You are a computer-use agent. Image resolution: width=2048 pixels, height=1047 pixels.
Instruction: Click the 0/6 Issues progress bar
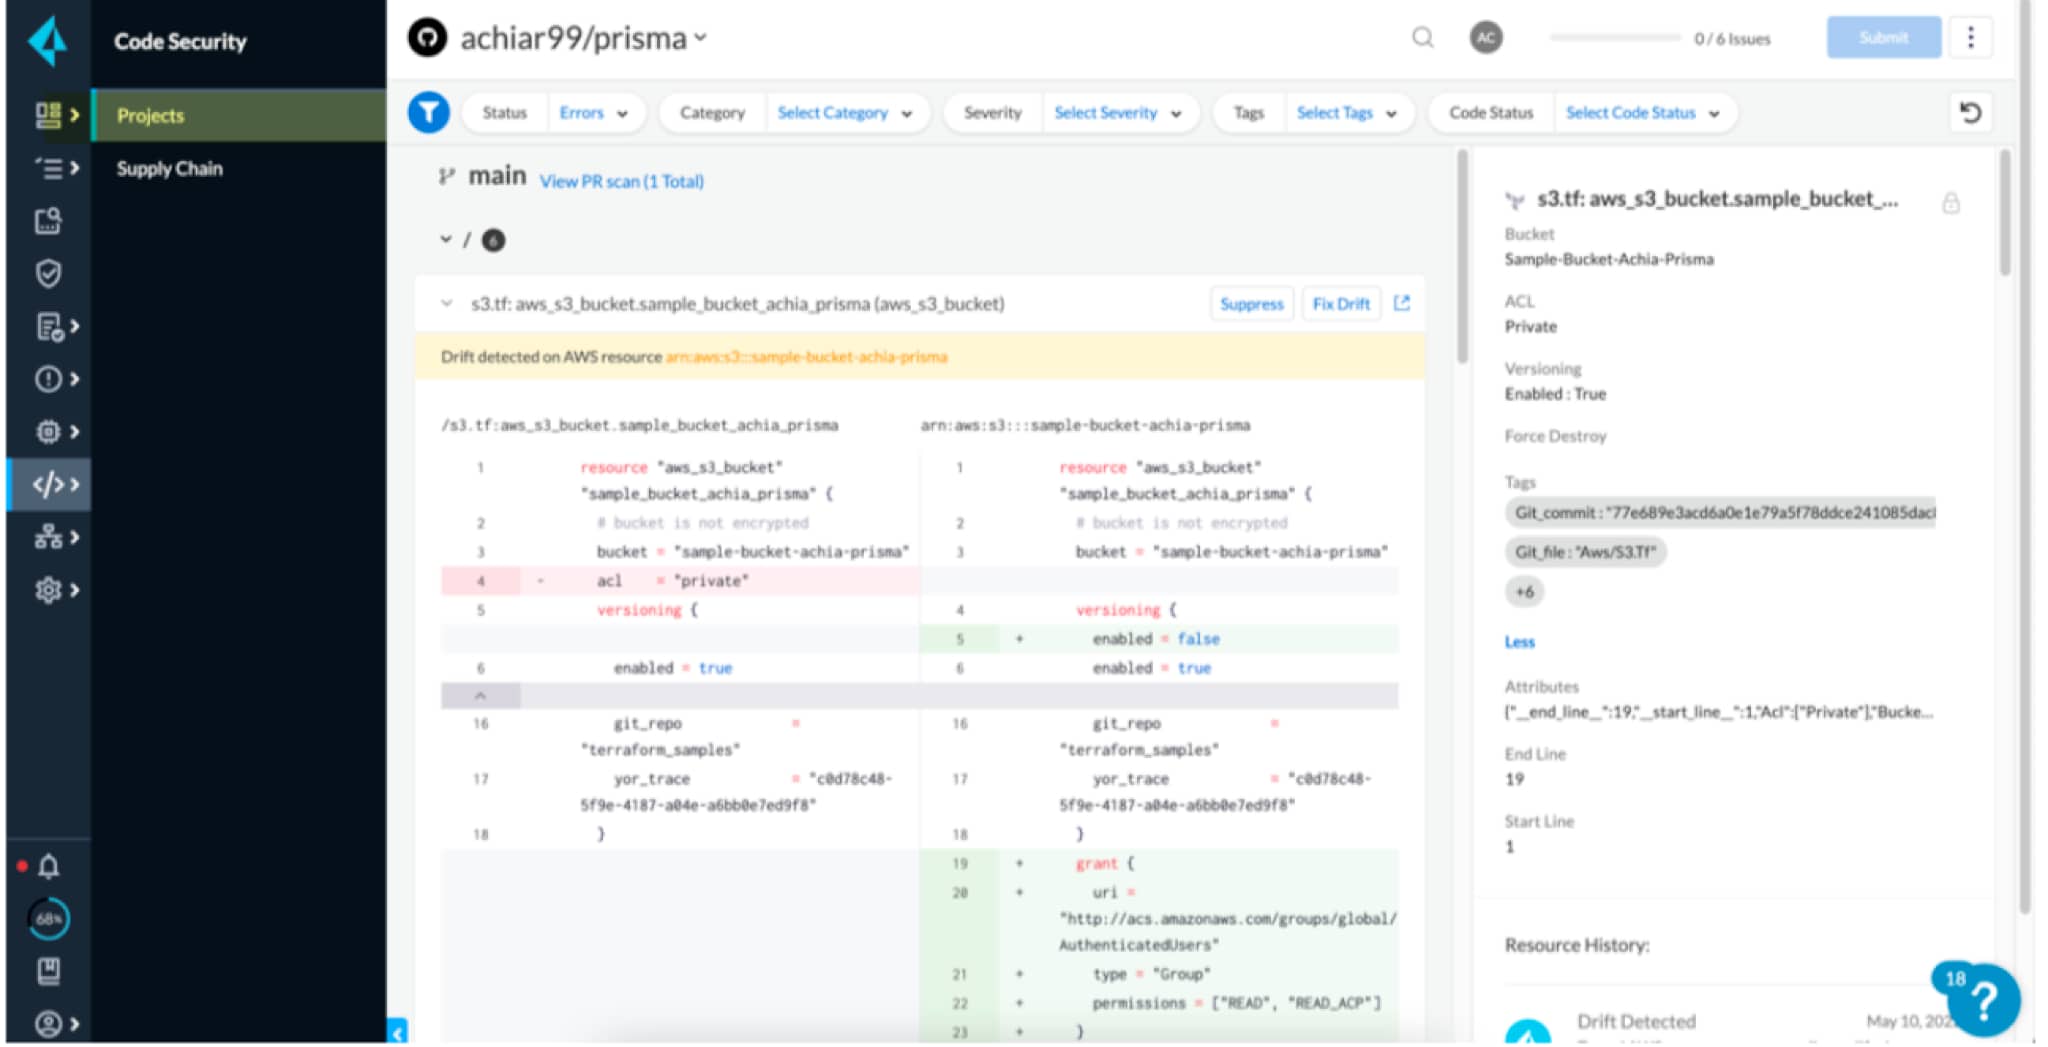click(1614, 38)
